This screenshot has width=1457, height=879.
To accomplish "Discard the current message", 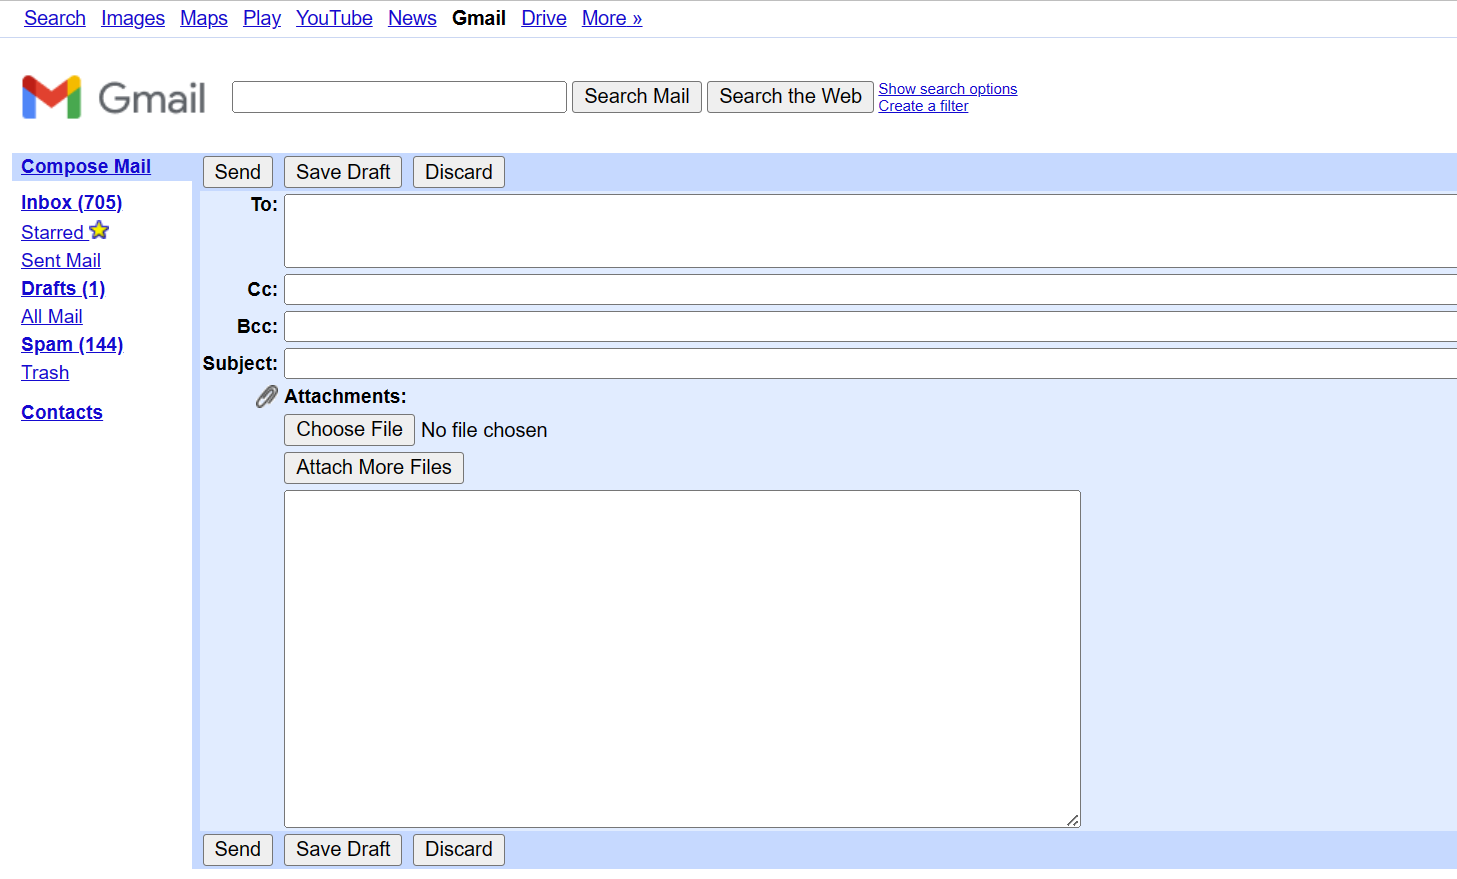I will [x=458, y=171].
